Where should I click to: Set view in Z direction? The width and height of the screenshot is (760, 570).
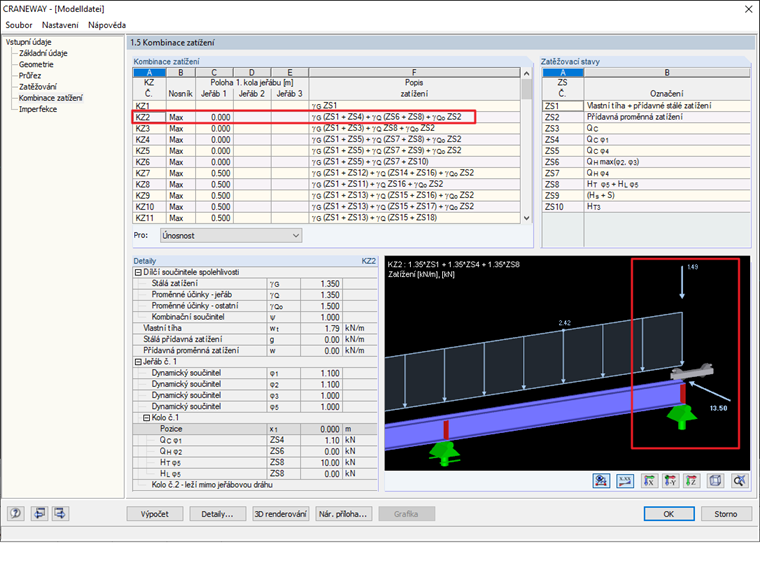pos(692,481)
